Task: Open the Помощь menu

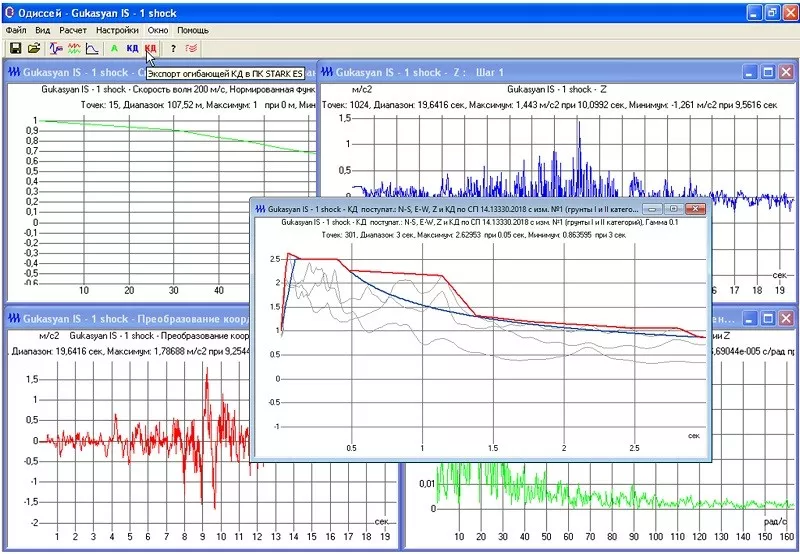Action: (193, 31)
